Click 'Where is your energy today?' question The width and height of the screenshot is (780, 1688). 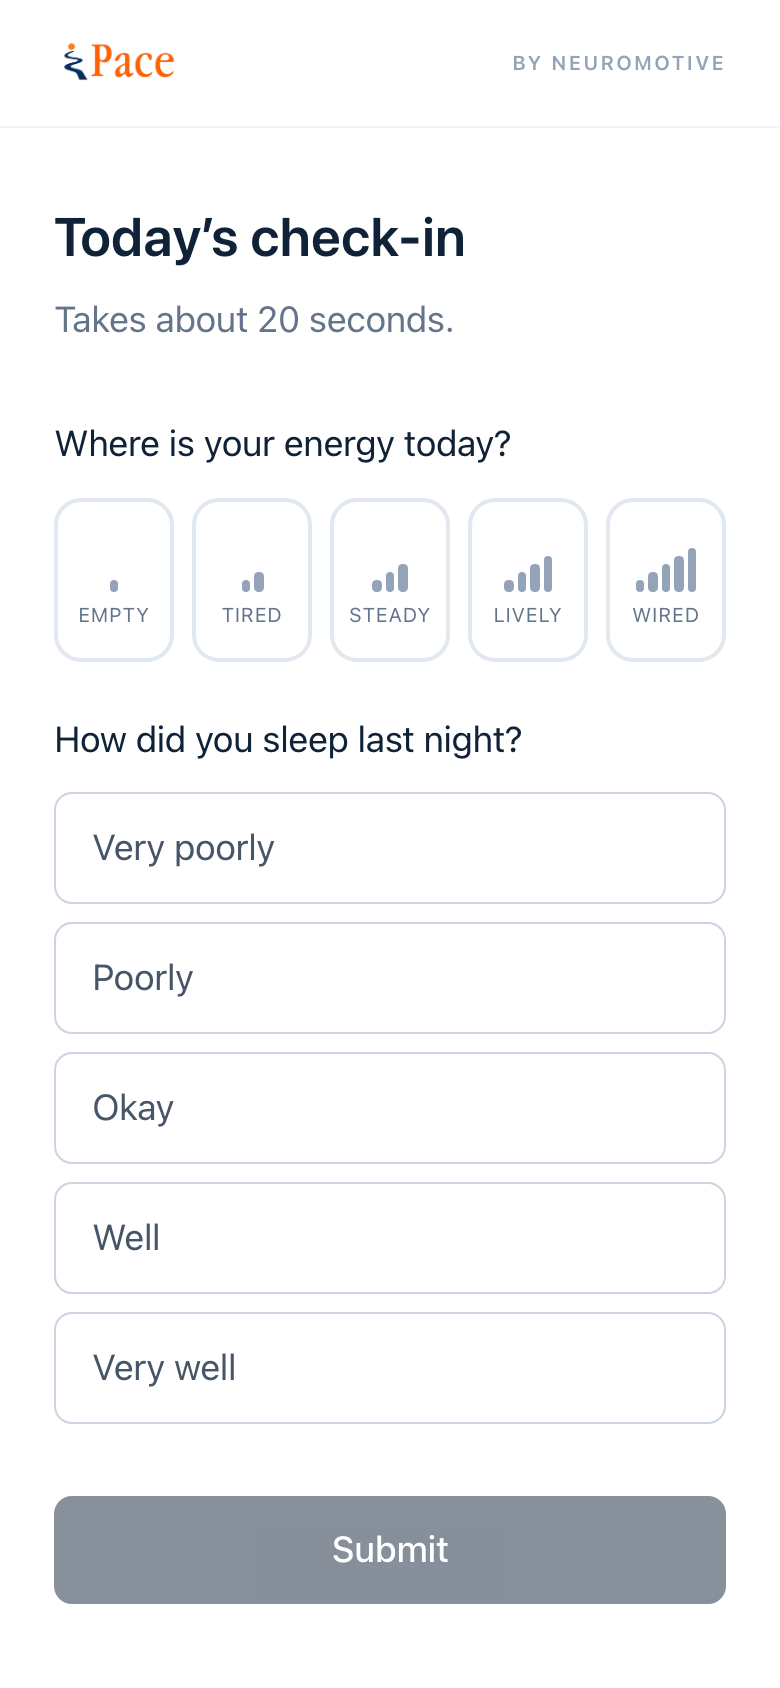(x=283, y=444)
